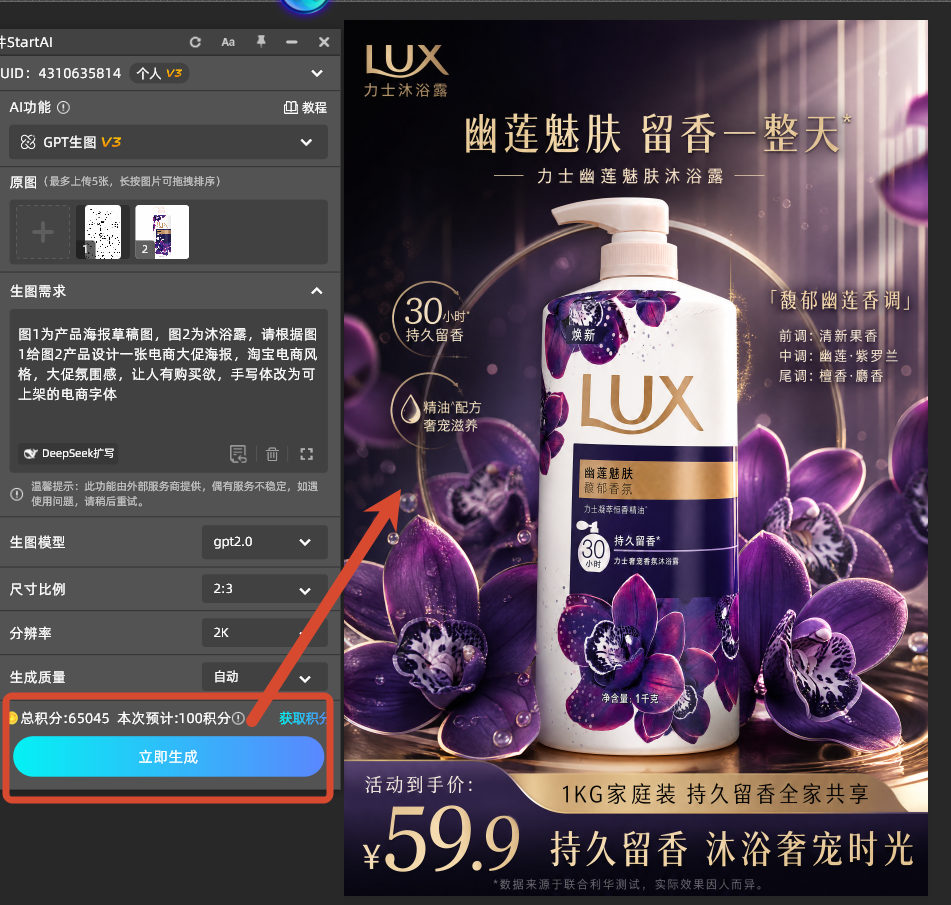Select uploaded thumbnail number 2
The image size is (951, 905).
pos(162,232)
